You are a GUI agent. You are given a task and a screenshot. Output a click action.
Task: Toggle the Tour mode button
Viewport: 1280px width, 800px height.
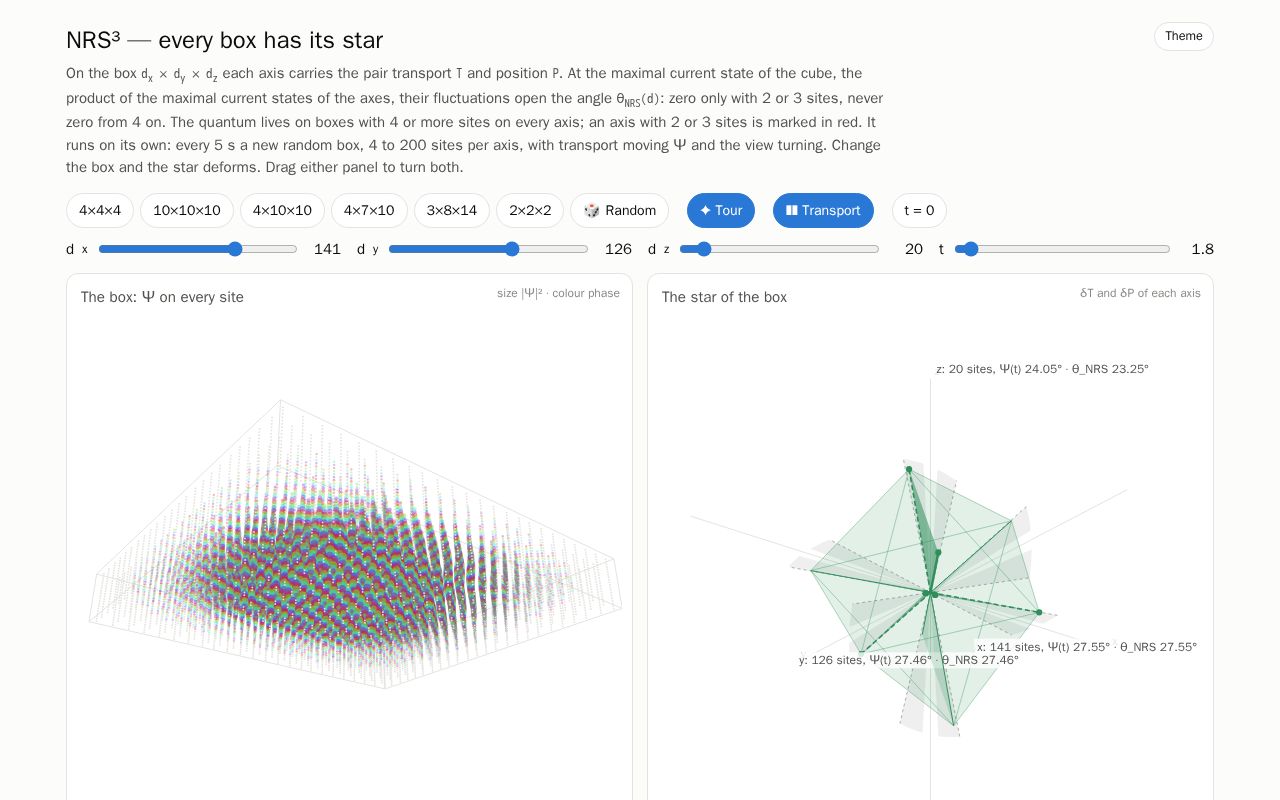(721, 210)
